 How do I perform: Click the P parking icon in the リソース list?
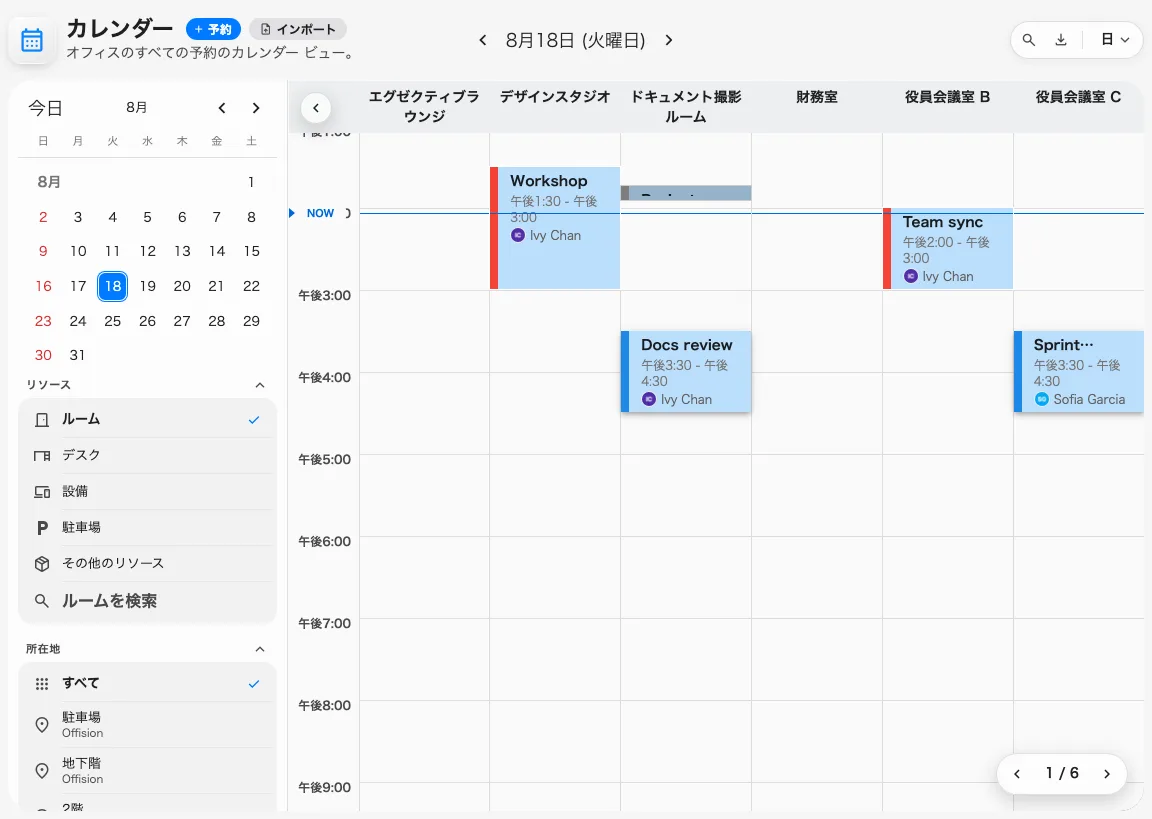pos(42,528)
